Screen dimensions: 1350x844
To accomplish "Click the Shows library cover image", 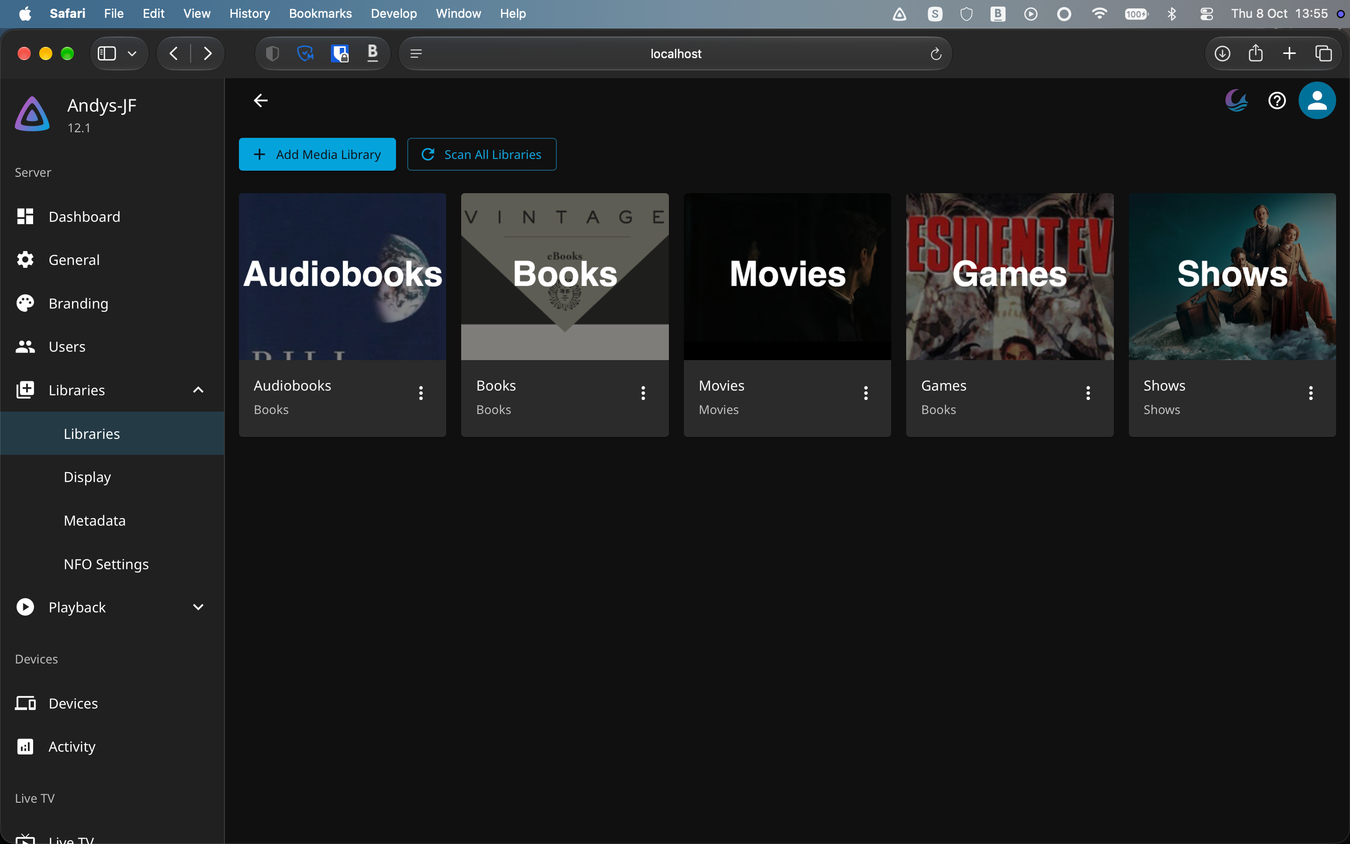I will pyautogui.click(x=1232, y=277).
